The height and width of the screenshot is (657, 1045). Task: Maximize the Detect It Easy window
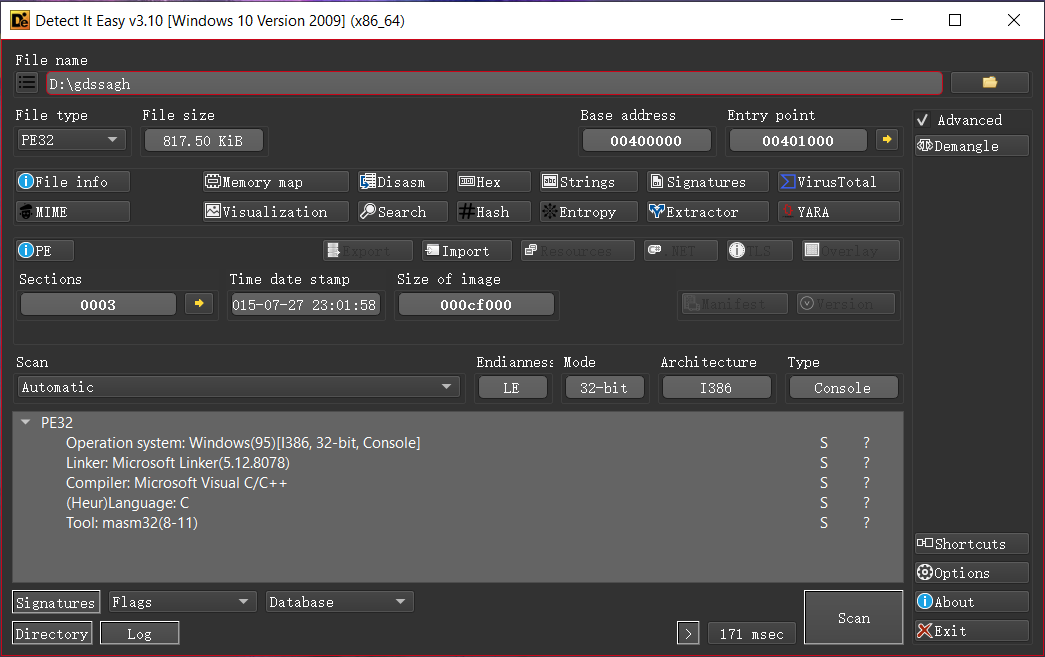pyautogui.click(x=954, y=20)
